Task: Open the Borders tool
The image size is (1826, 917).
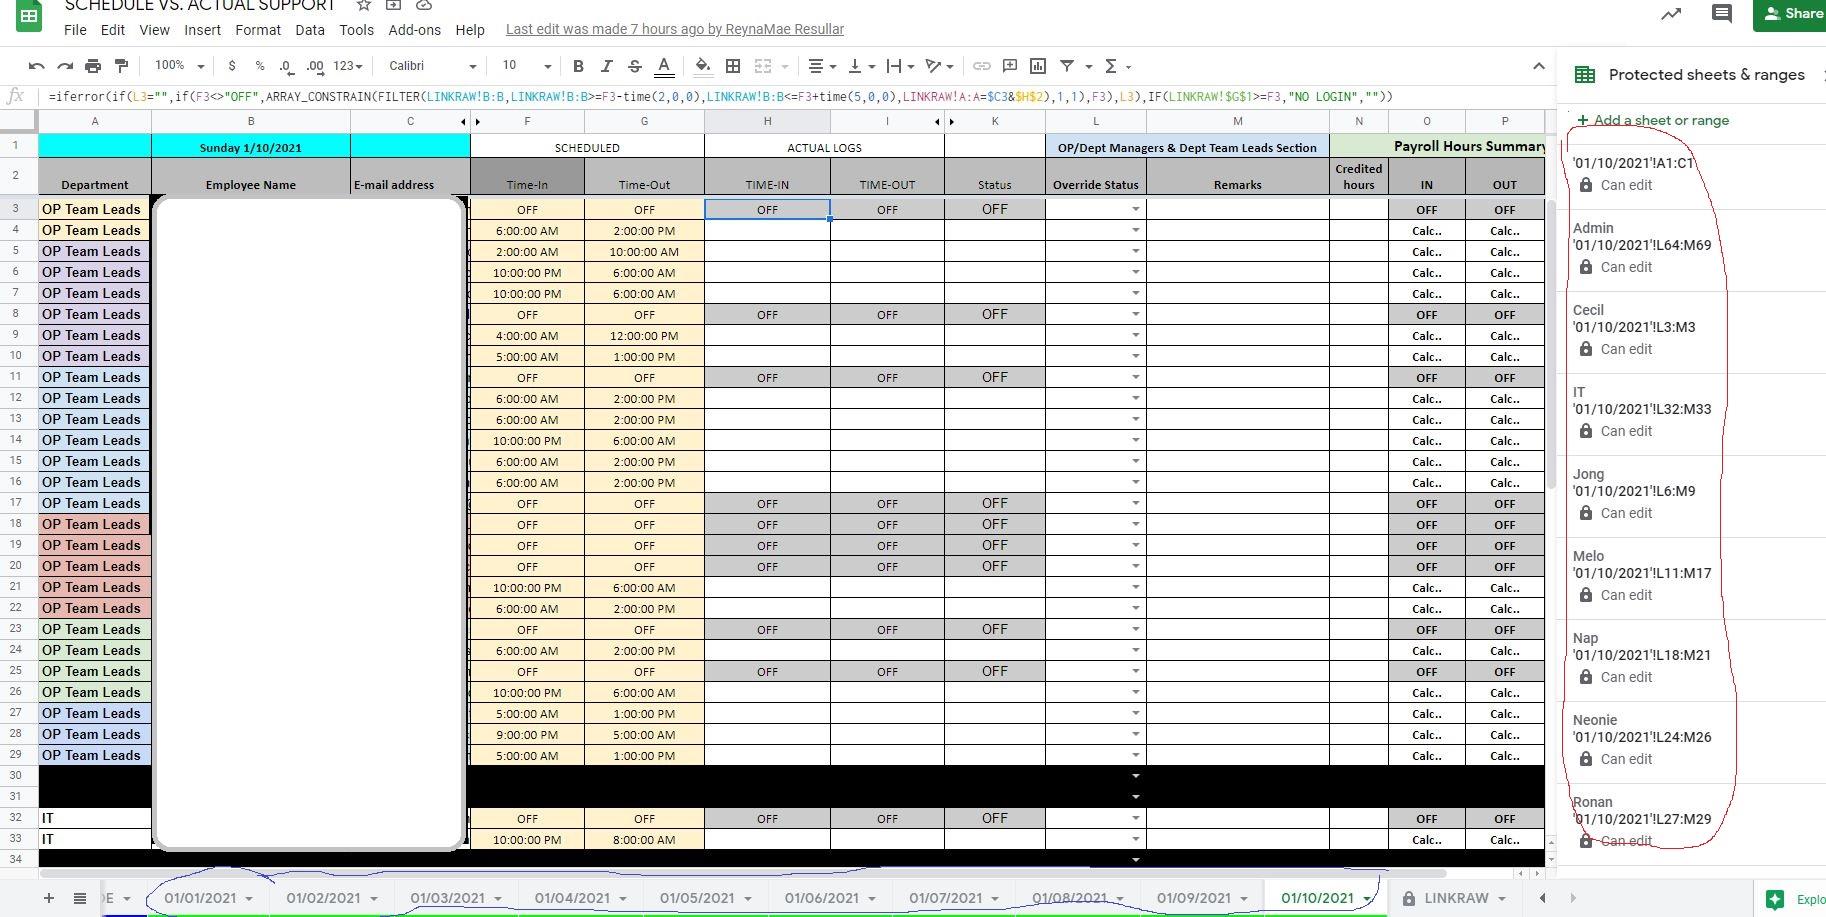Action: click(x=733, y=66)
